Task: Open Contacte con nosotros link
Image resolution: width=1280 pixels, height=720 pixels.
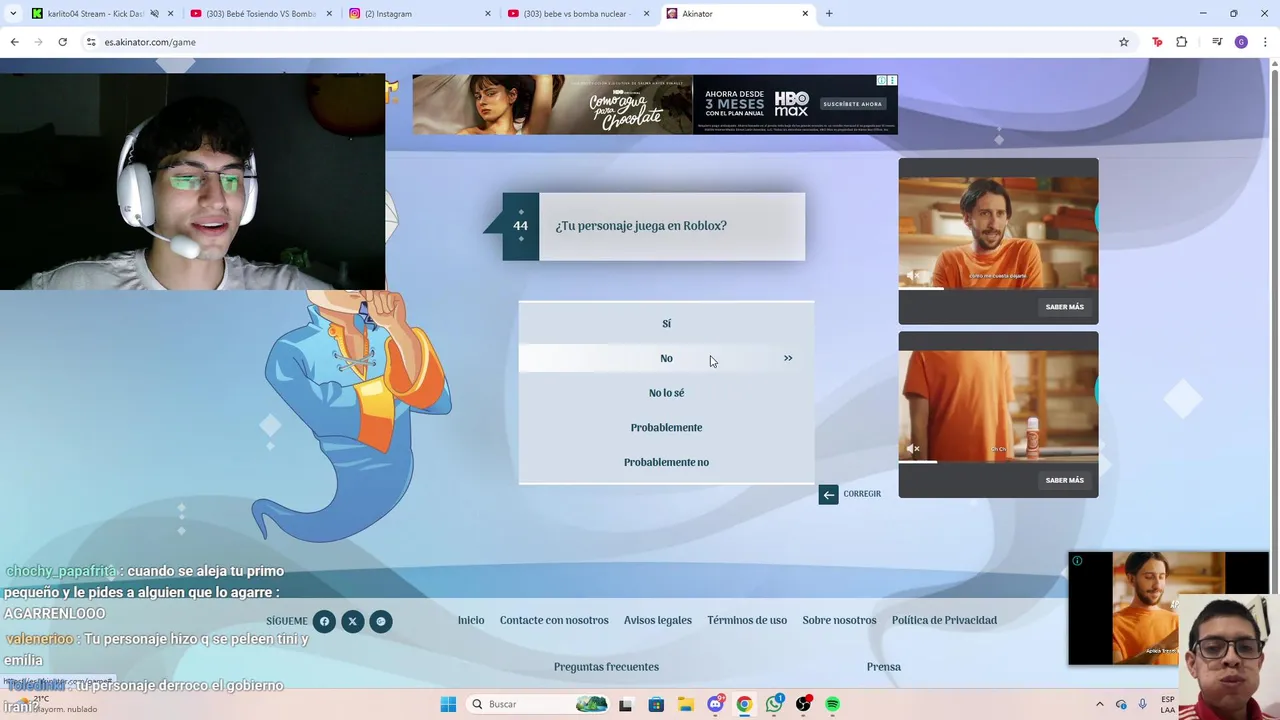Action: [x=554, y=620]
